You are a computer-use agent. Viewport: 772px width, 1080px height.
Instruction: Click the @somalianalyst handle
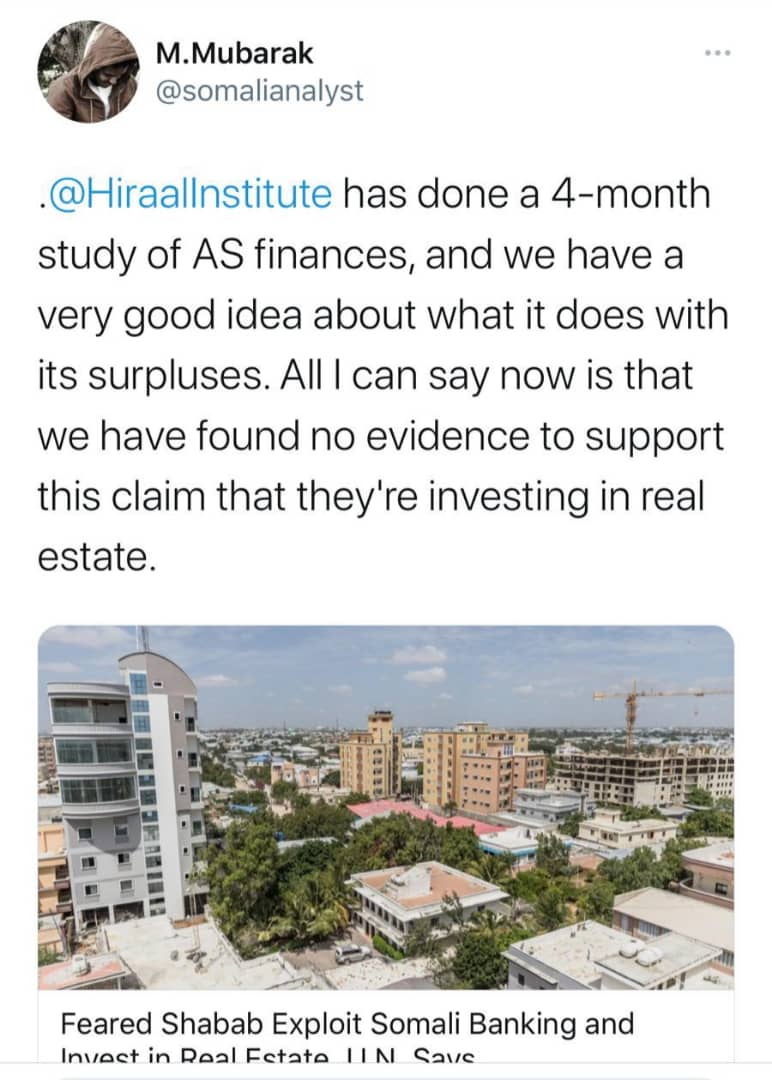(260, 92)
